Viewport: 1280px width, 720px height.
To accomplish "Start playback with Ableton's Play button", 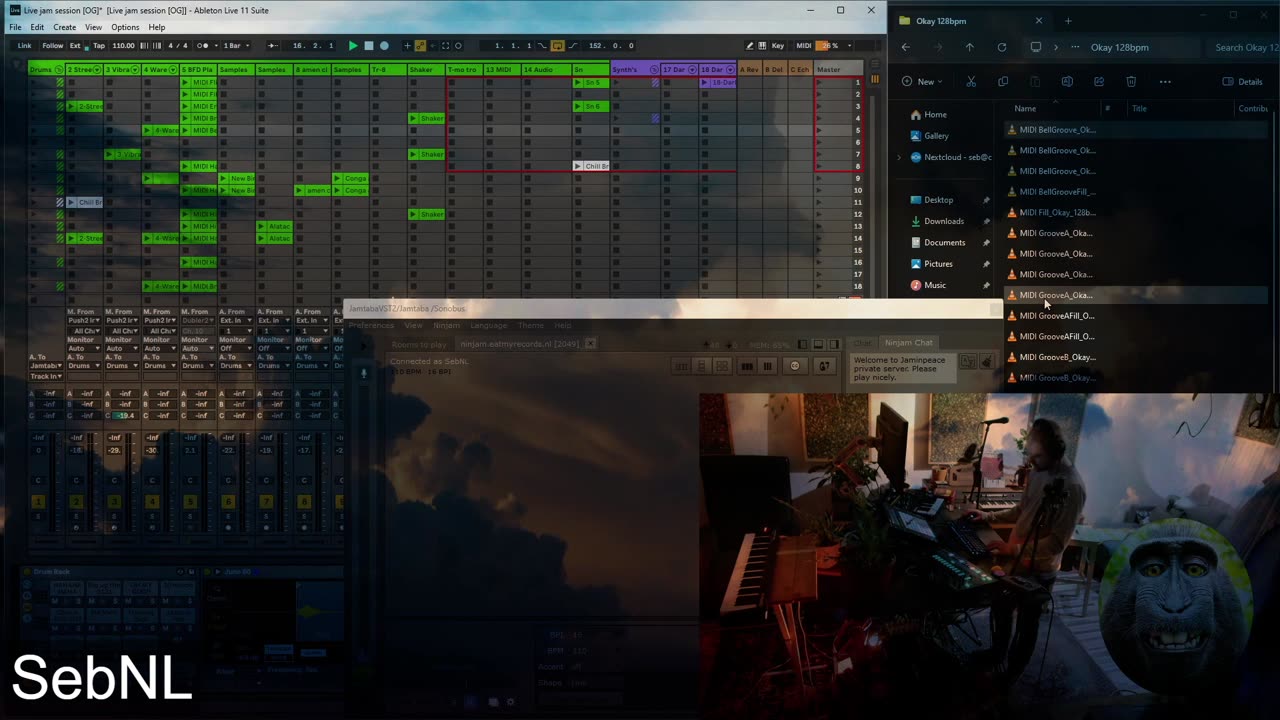I will coord(352,45).
